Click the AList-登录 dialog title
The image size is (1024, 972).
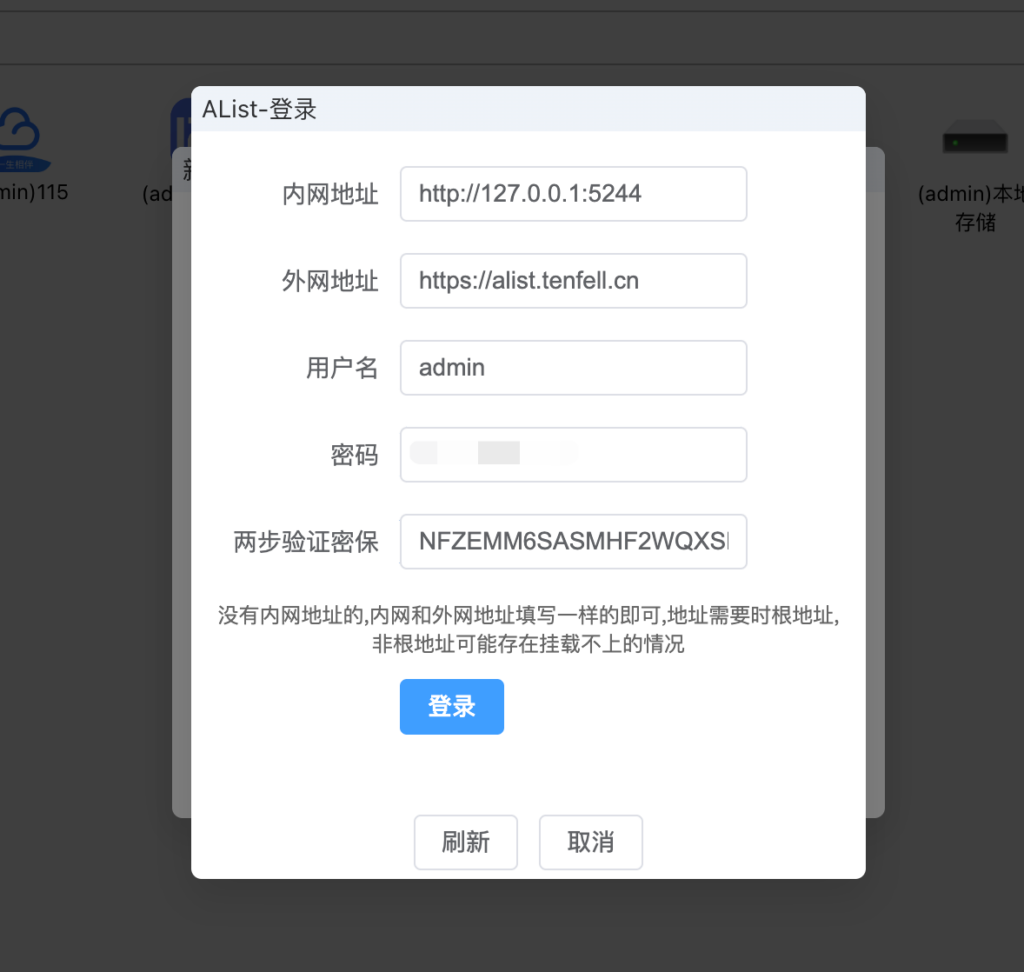click(x=259, y=110)
